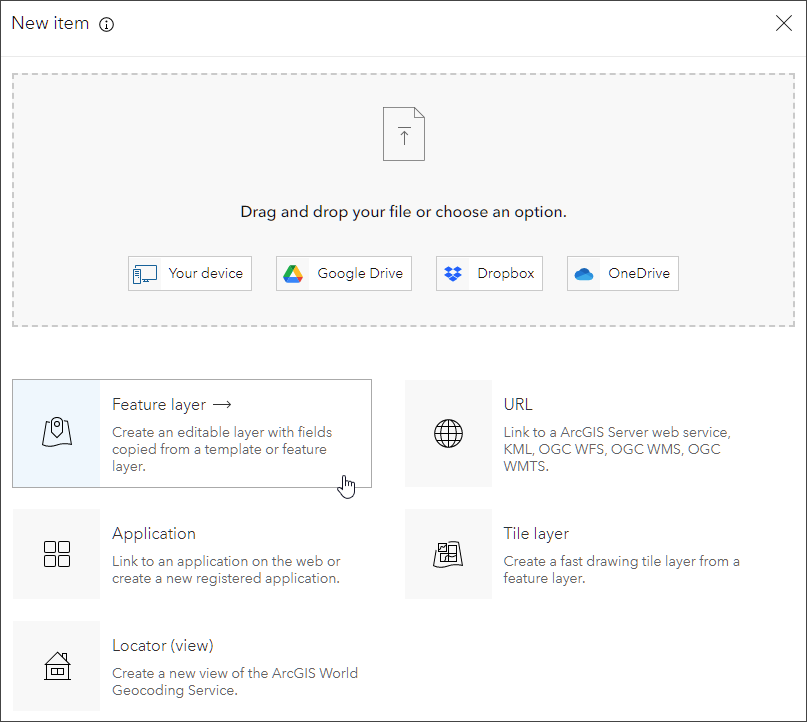Viewport: 807px width, 722px height.
Task: Click the house icon on Locator (view) card
Action: click(56, 665)
